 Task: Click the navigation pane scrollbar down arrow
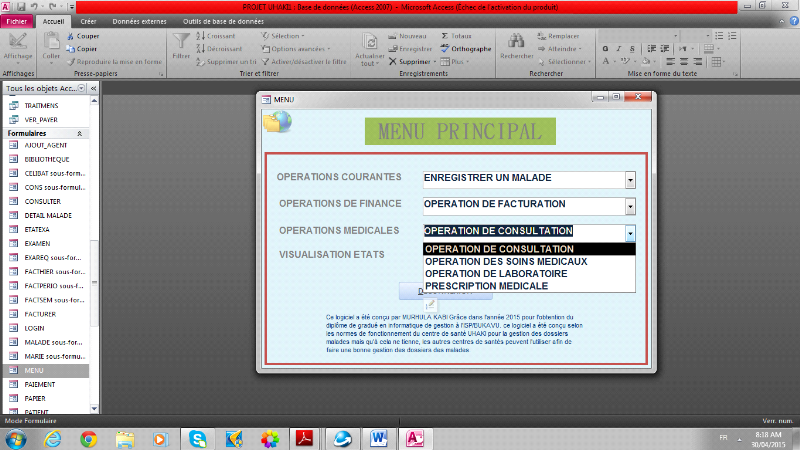[94, 409]
